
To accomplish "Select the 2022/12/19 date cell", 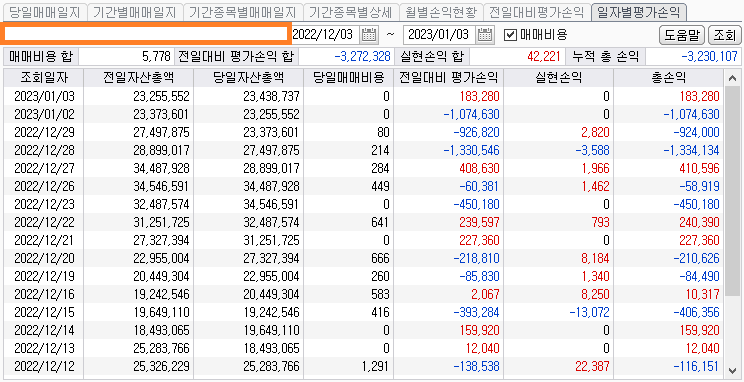I will point(44,276).
